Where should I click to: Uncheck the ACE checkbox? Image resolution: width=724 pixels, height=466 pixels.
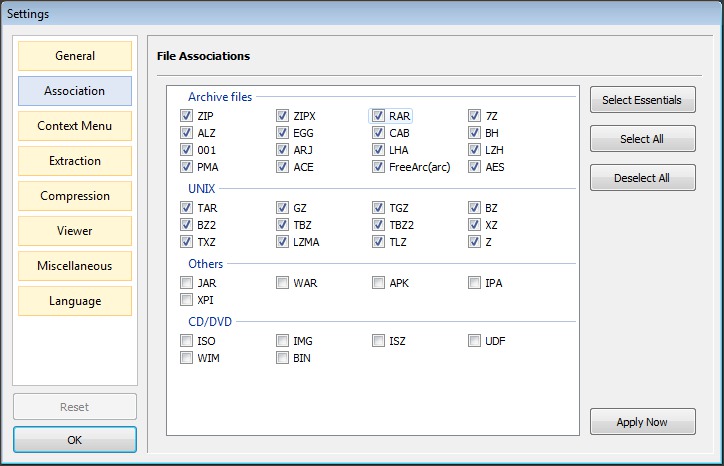(x=283, y=167)
